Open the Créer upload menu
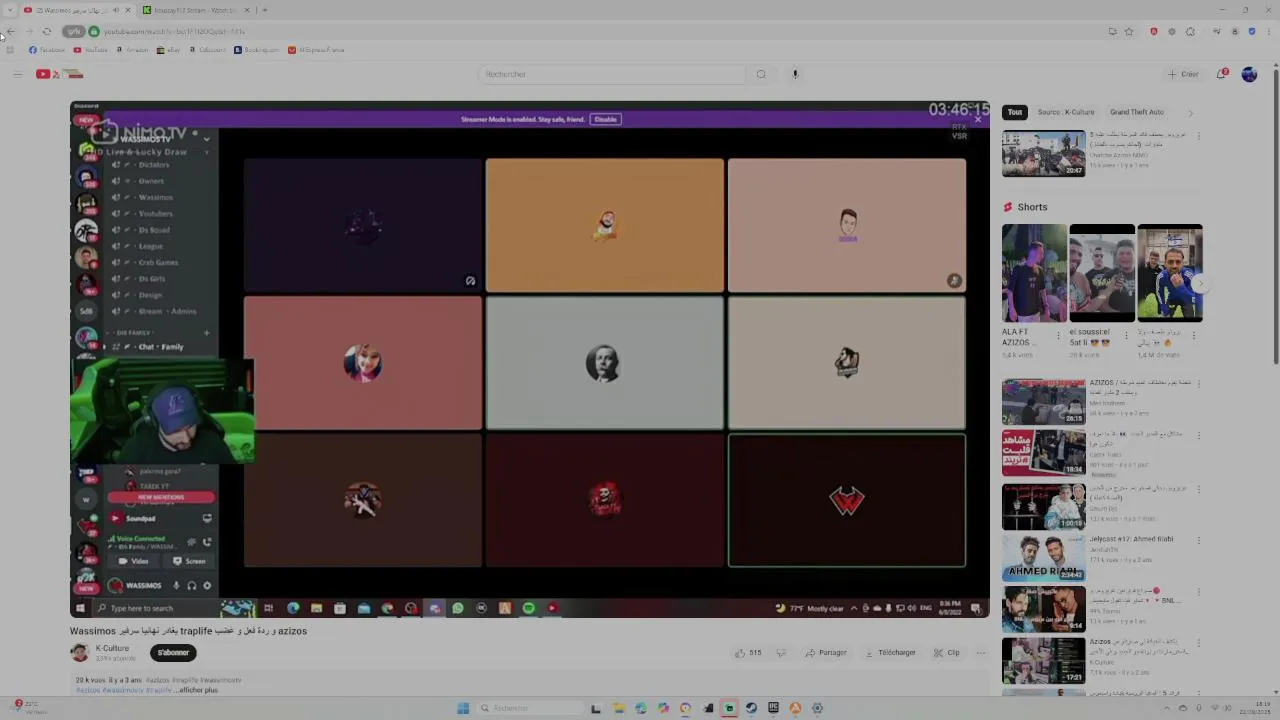This screenshot has height=720, width=1280. point(1183,74)
